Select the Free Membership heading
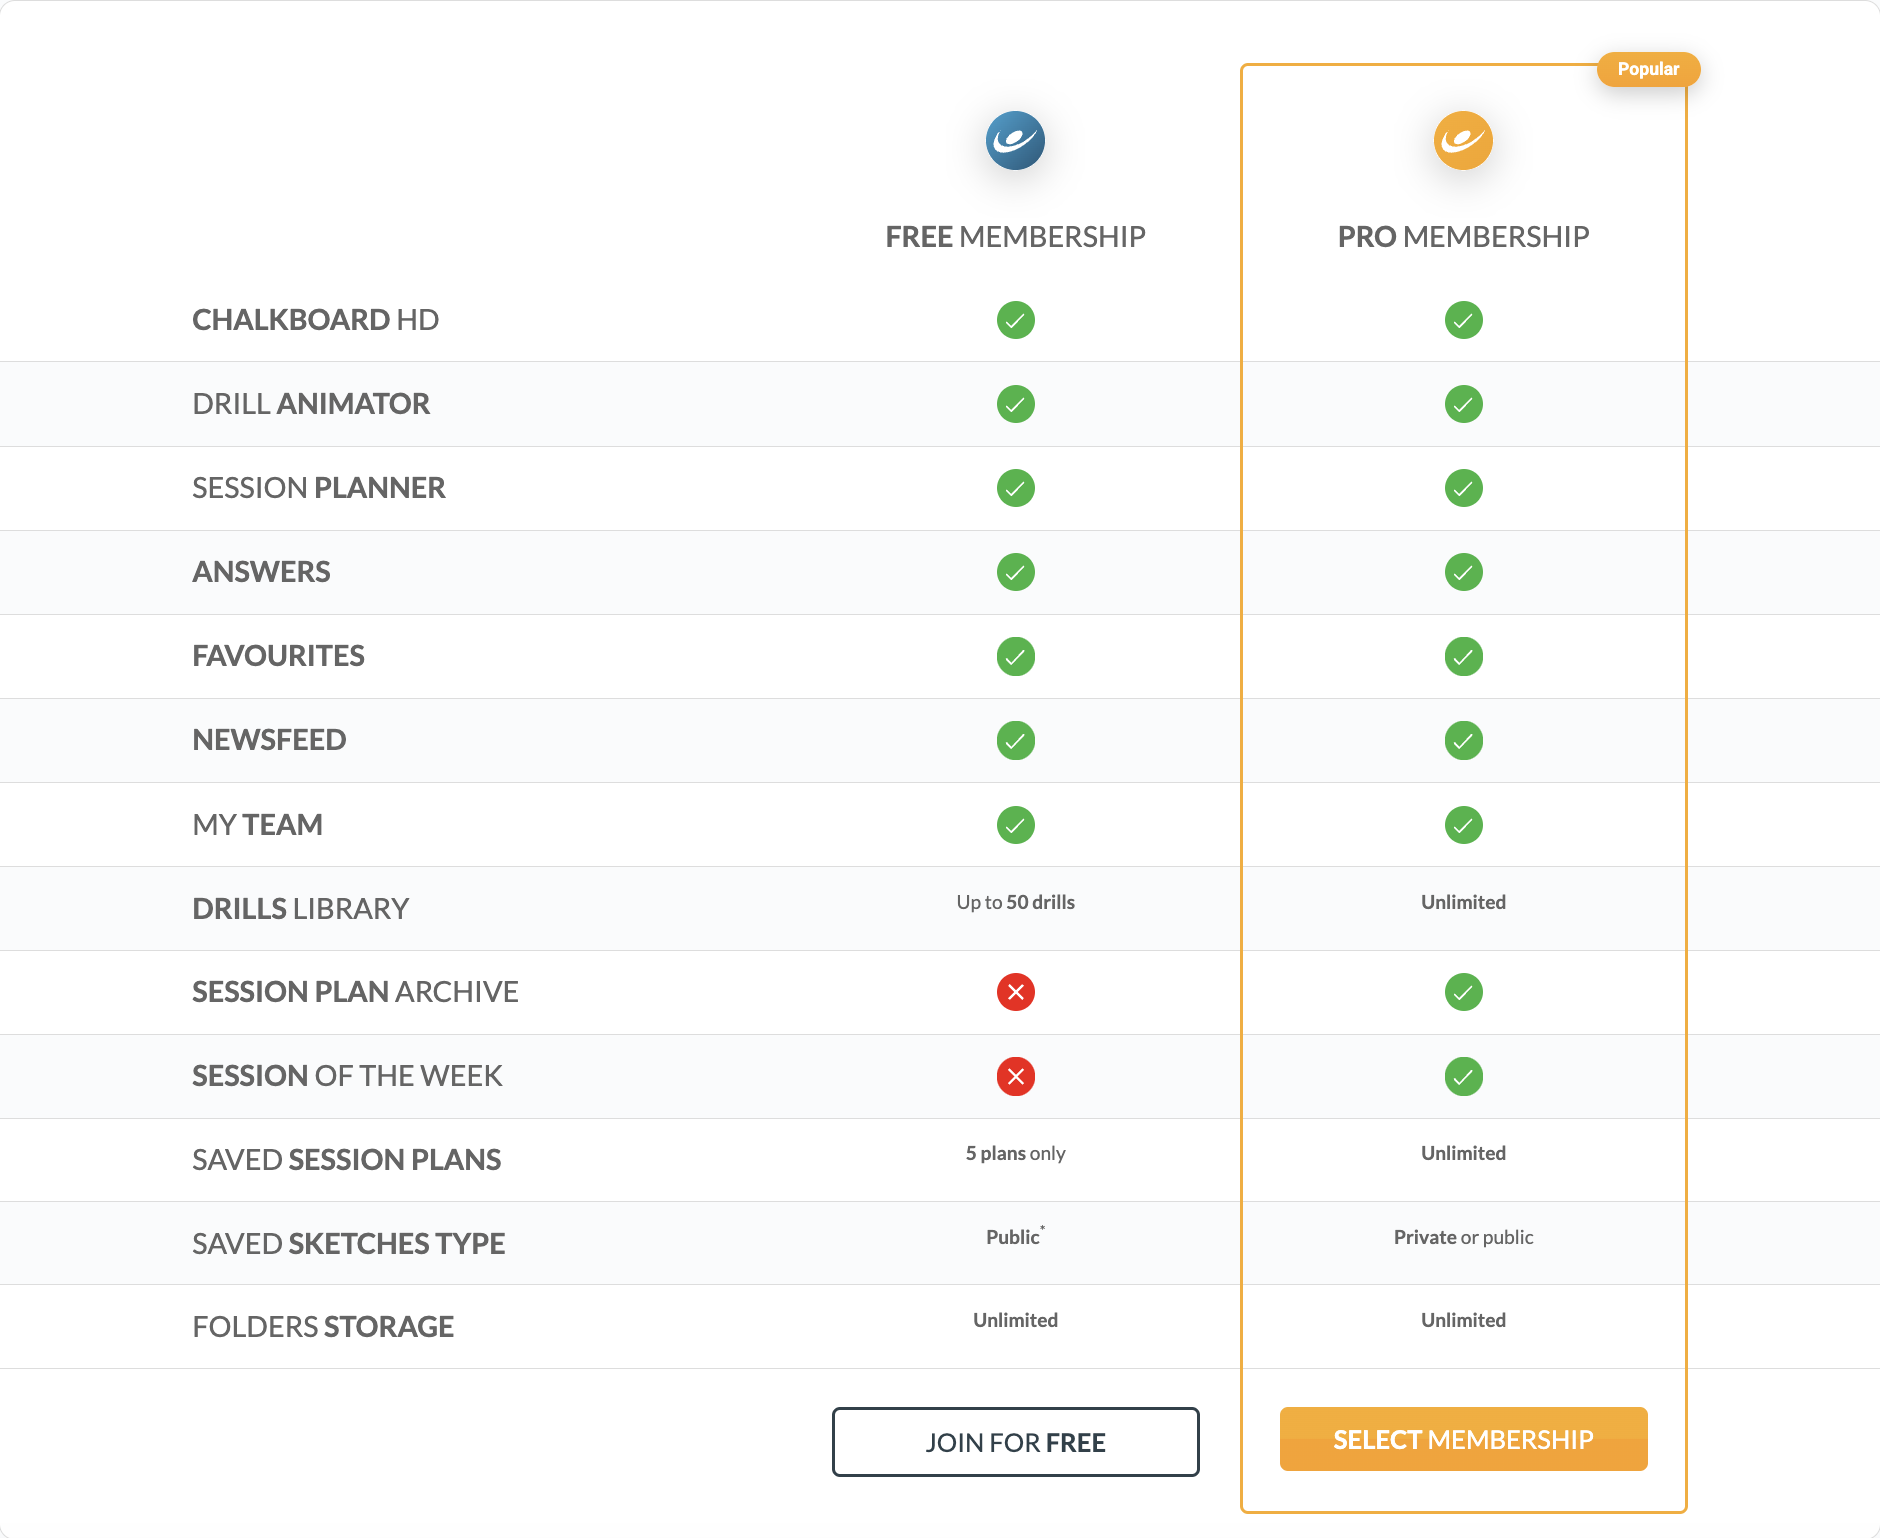Viewport: 1880px width, 1538px height. pos(1015,237)
